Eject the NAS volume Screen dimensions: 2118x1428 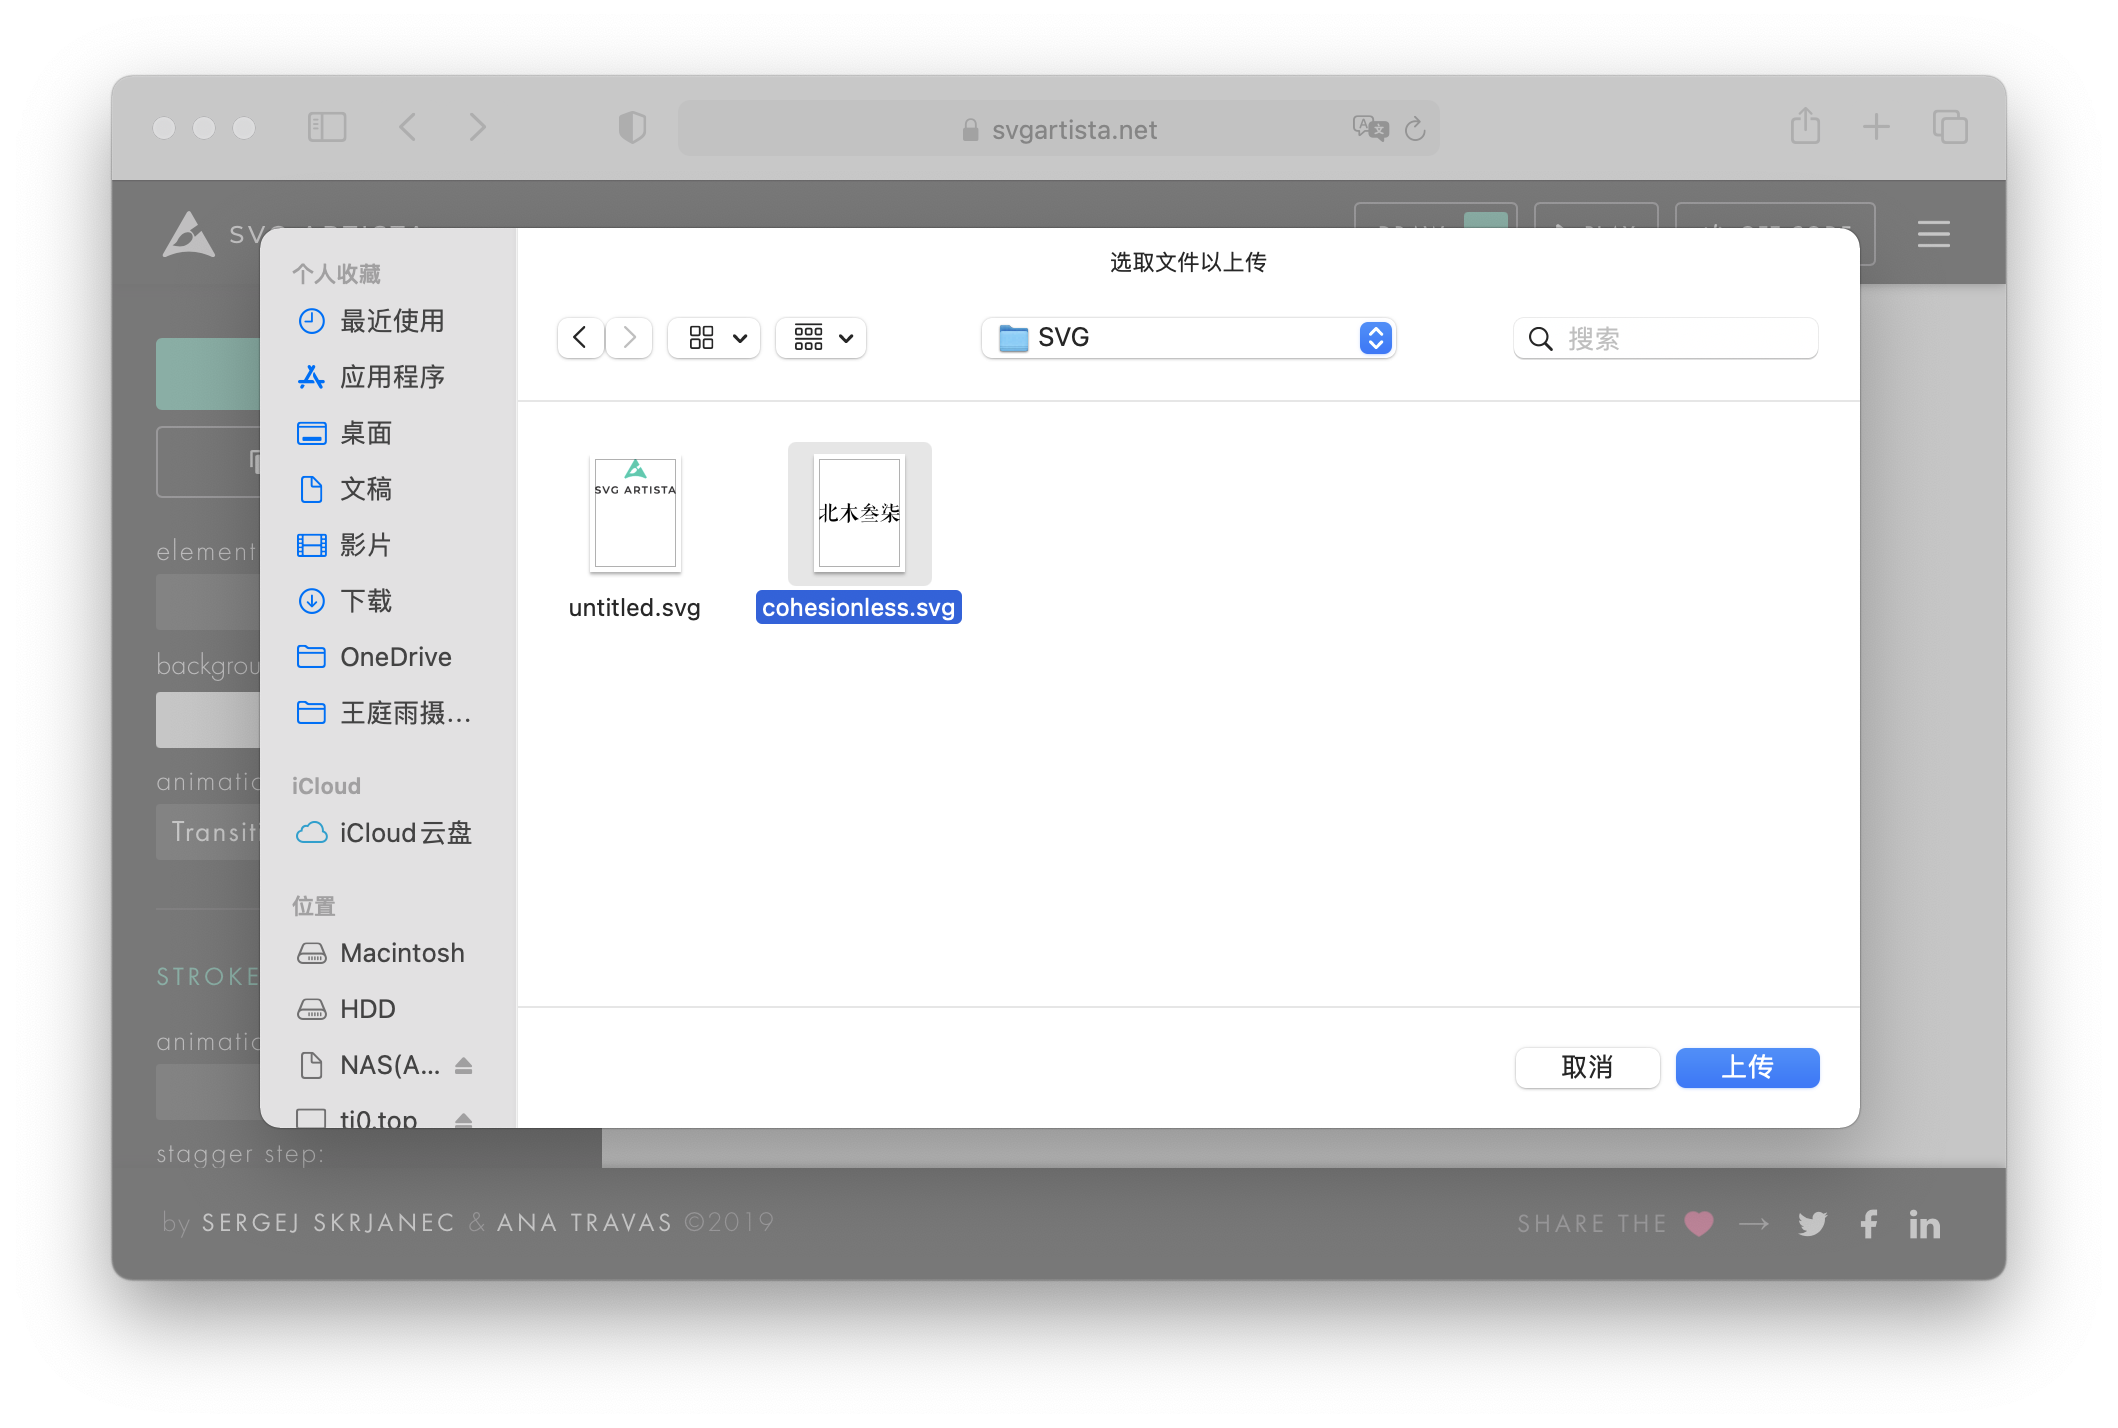[x=463, y=1065]
